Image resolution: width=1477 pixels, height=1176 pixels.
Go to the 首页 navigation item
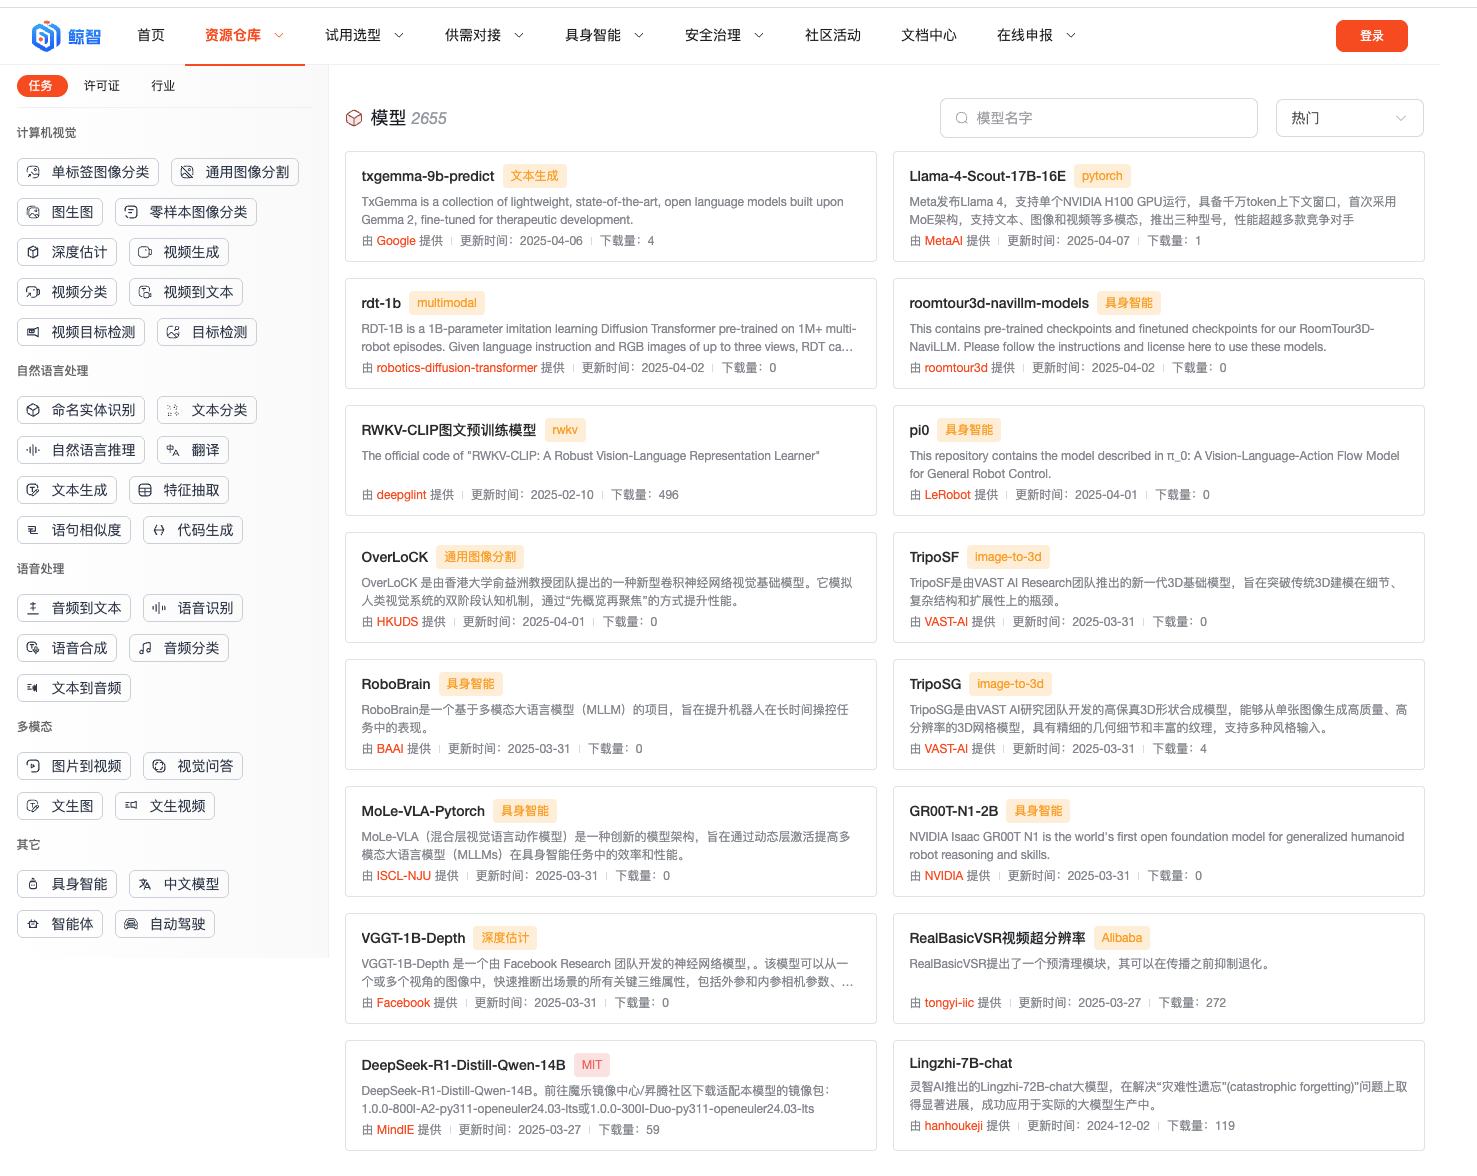coord(151,35)
